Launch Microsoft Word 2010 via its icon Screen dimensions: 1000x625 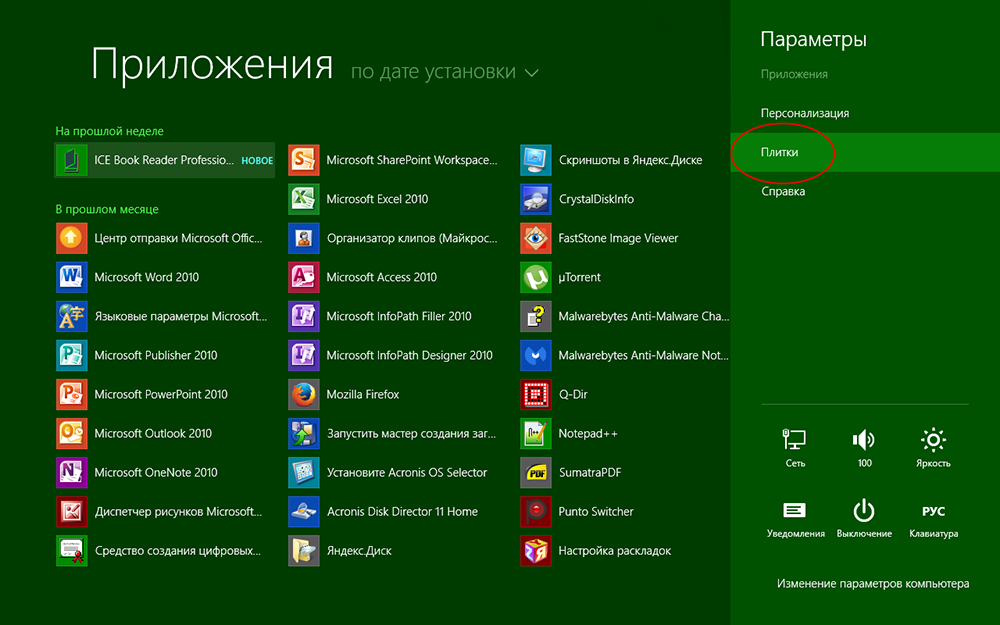point(71,277)
